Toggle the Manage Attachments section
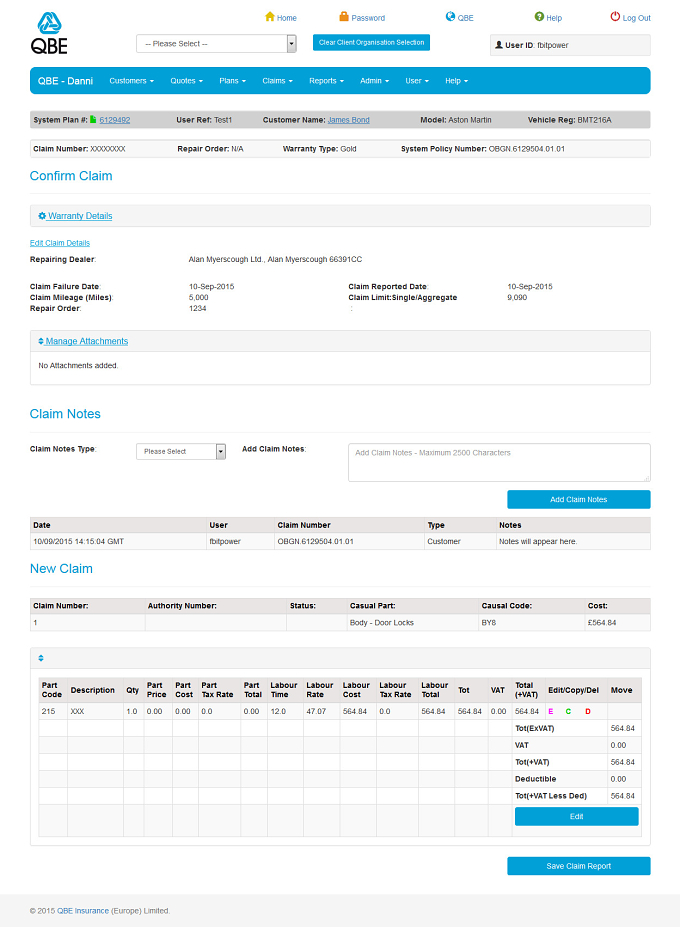Viewport: 680px width, 927px height. (x=83, y=341)
